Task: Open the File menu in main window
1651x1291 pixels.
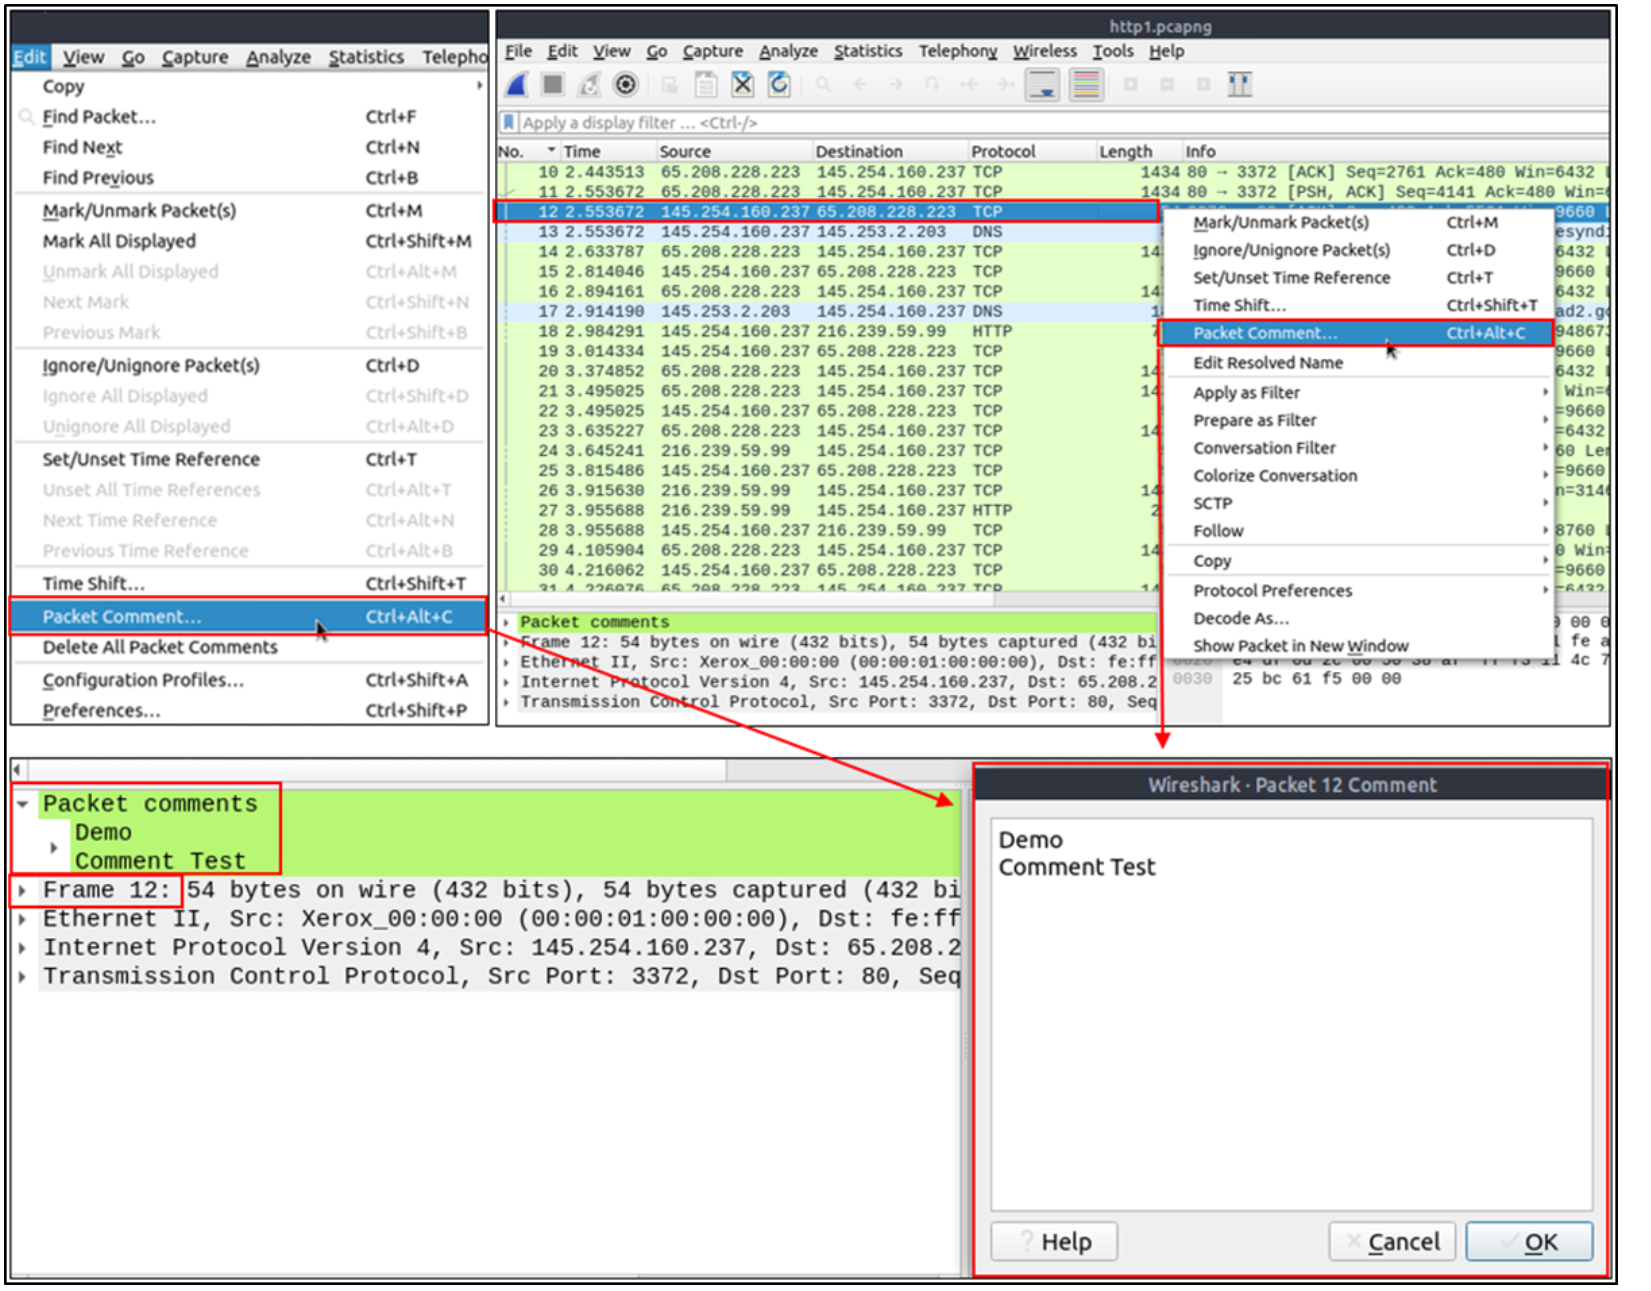Action: tap(518, 51)
